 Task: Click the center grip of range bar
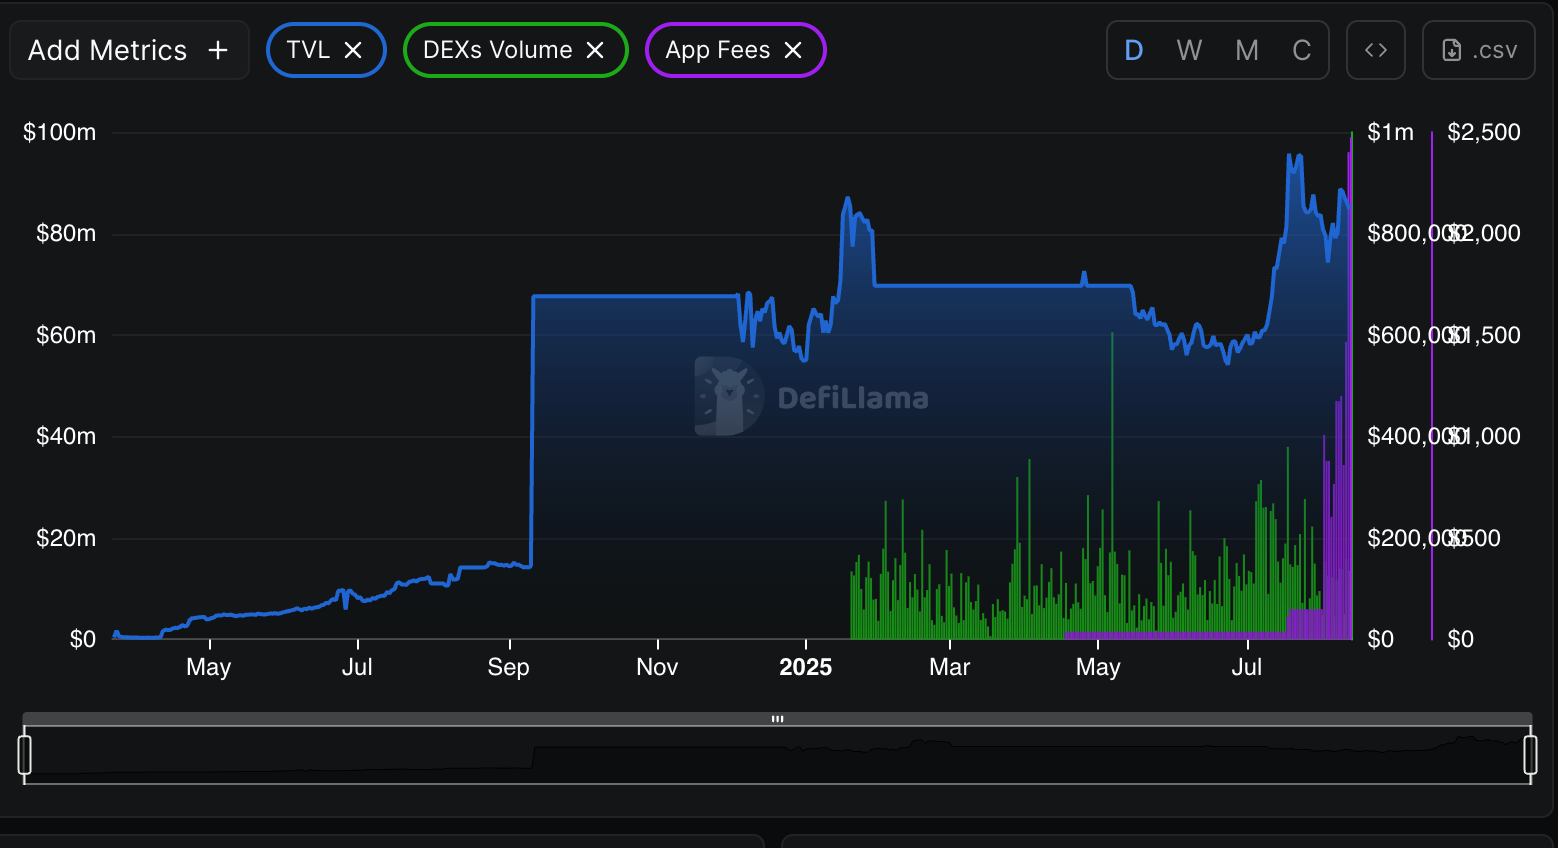777,719
